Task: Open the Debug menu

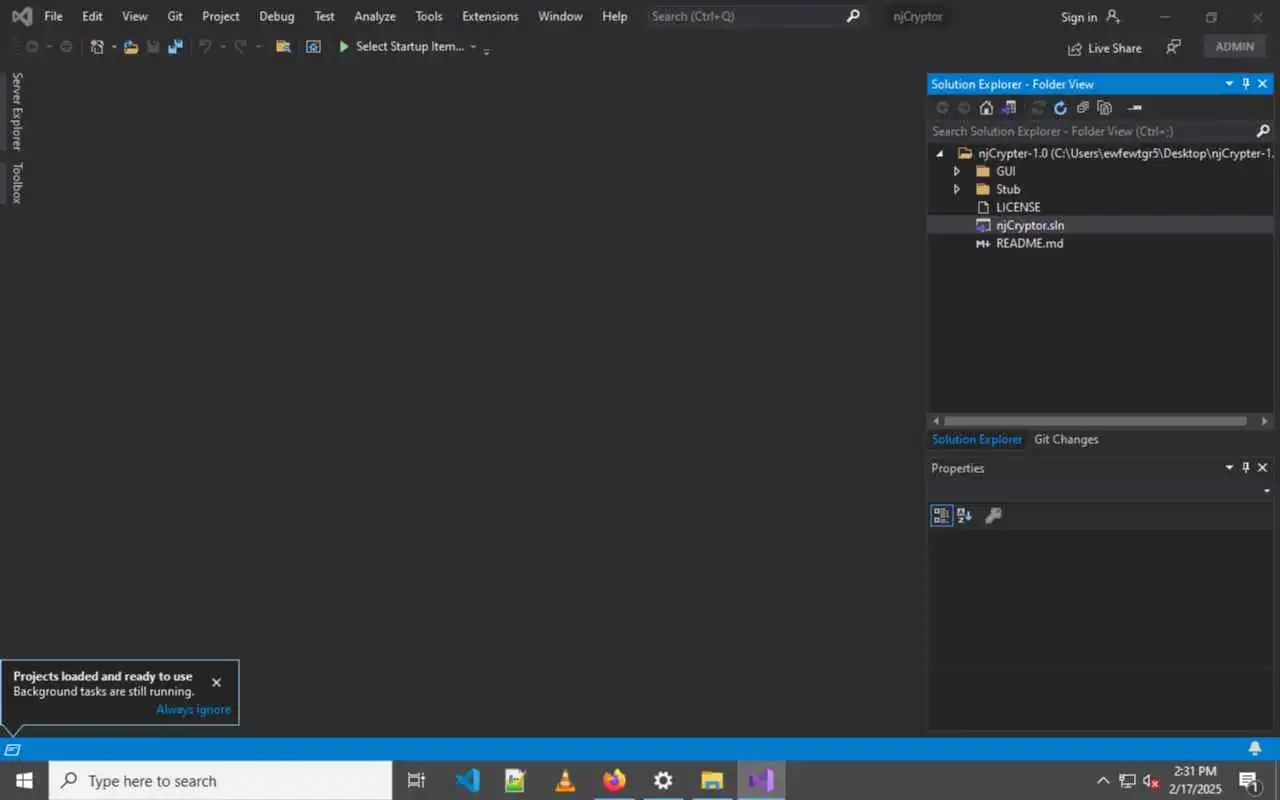Action: click(x=277, y=16)
